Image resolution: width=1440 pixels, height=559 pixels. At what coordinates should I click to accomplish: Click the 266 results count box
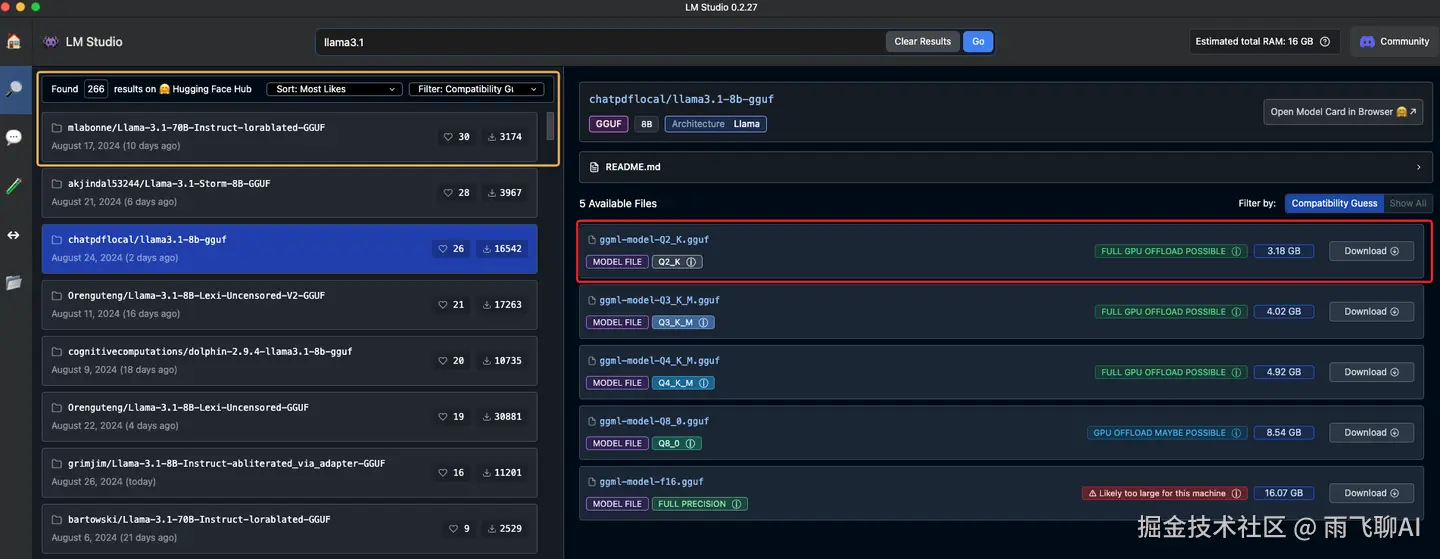(96, 89)
